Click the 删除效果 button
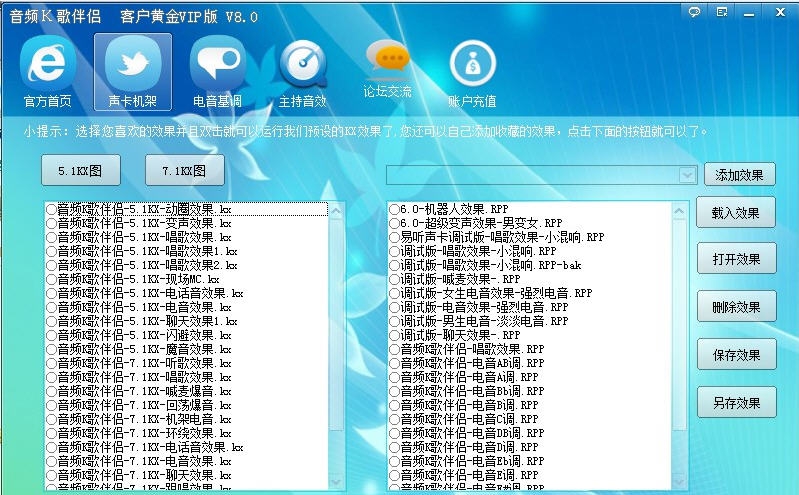 [x=736, y=307]
